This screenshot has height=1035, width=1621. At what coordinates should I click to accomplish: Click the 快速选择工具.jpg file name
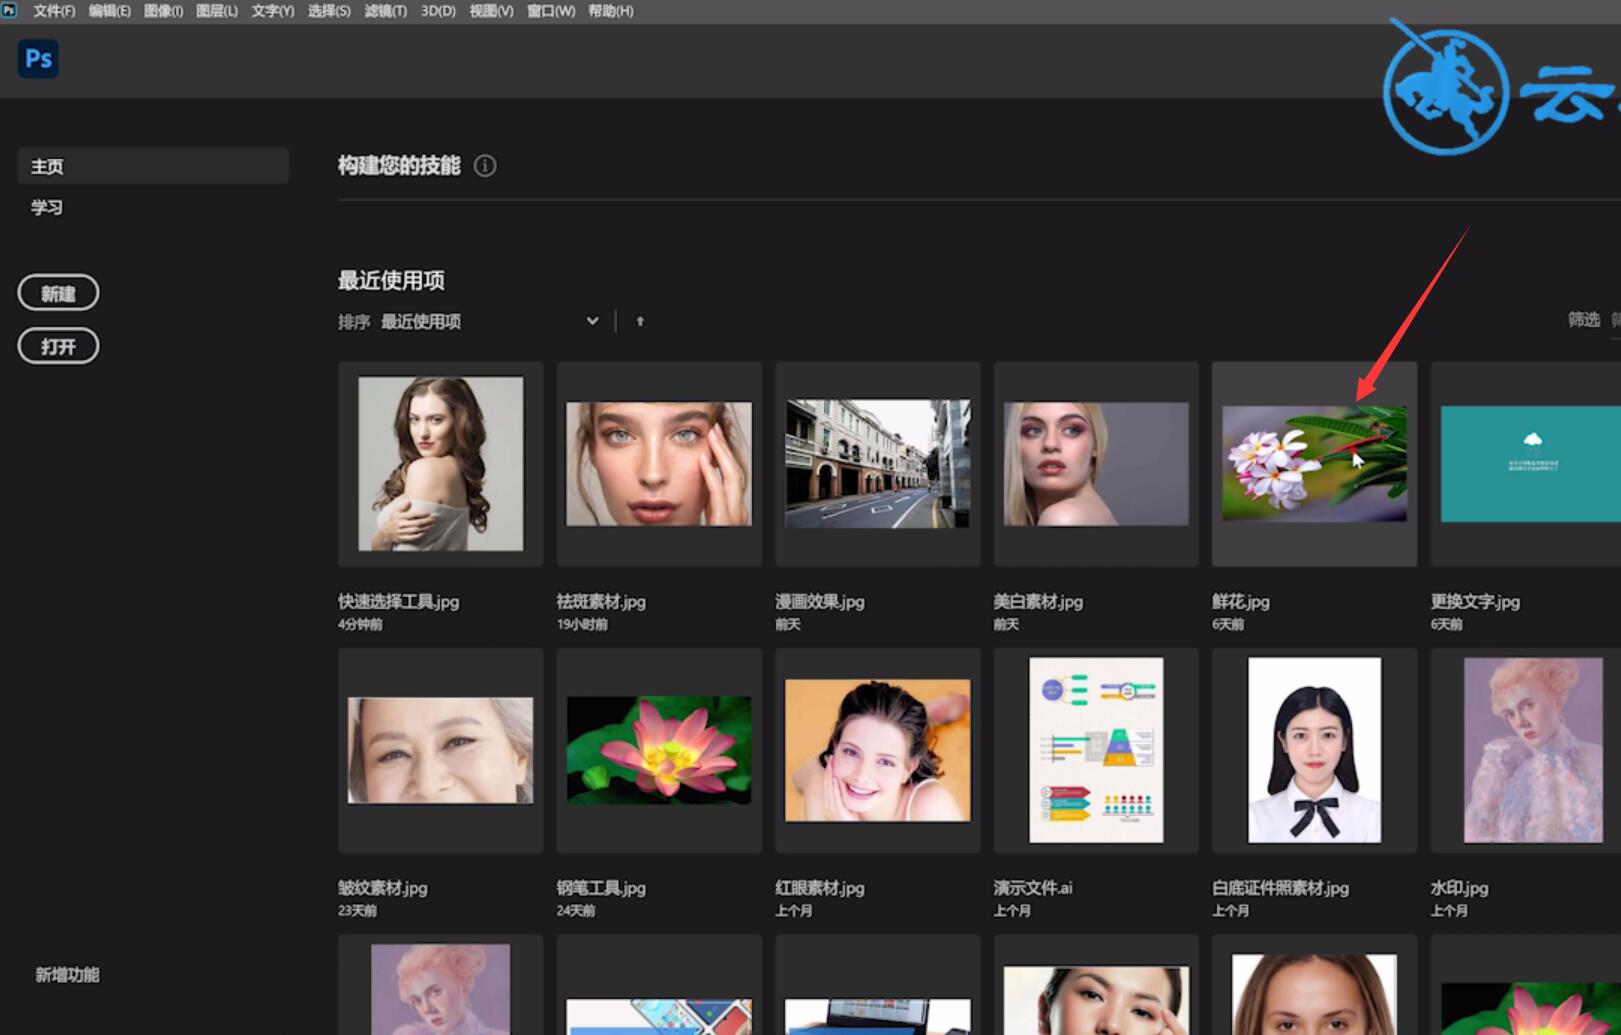(398, 601)
